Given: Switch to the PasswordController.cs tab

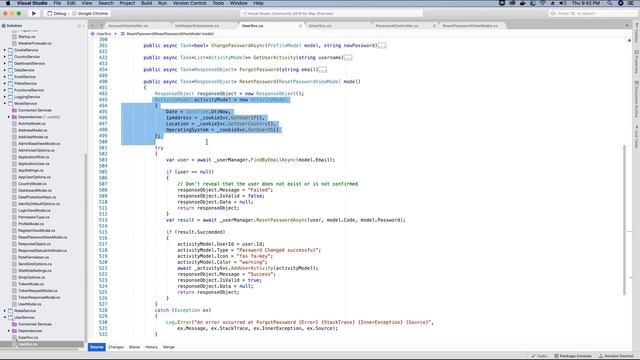Looking at the screenshot, I should pyautogui.click(x=397, y=26).
